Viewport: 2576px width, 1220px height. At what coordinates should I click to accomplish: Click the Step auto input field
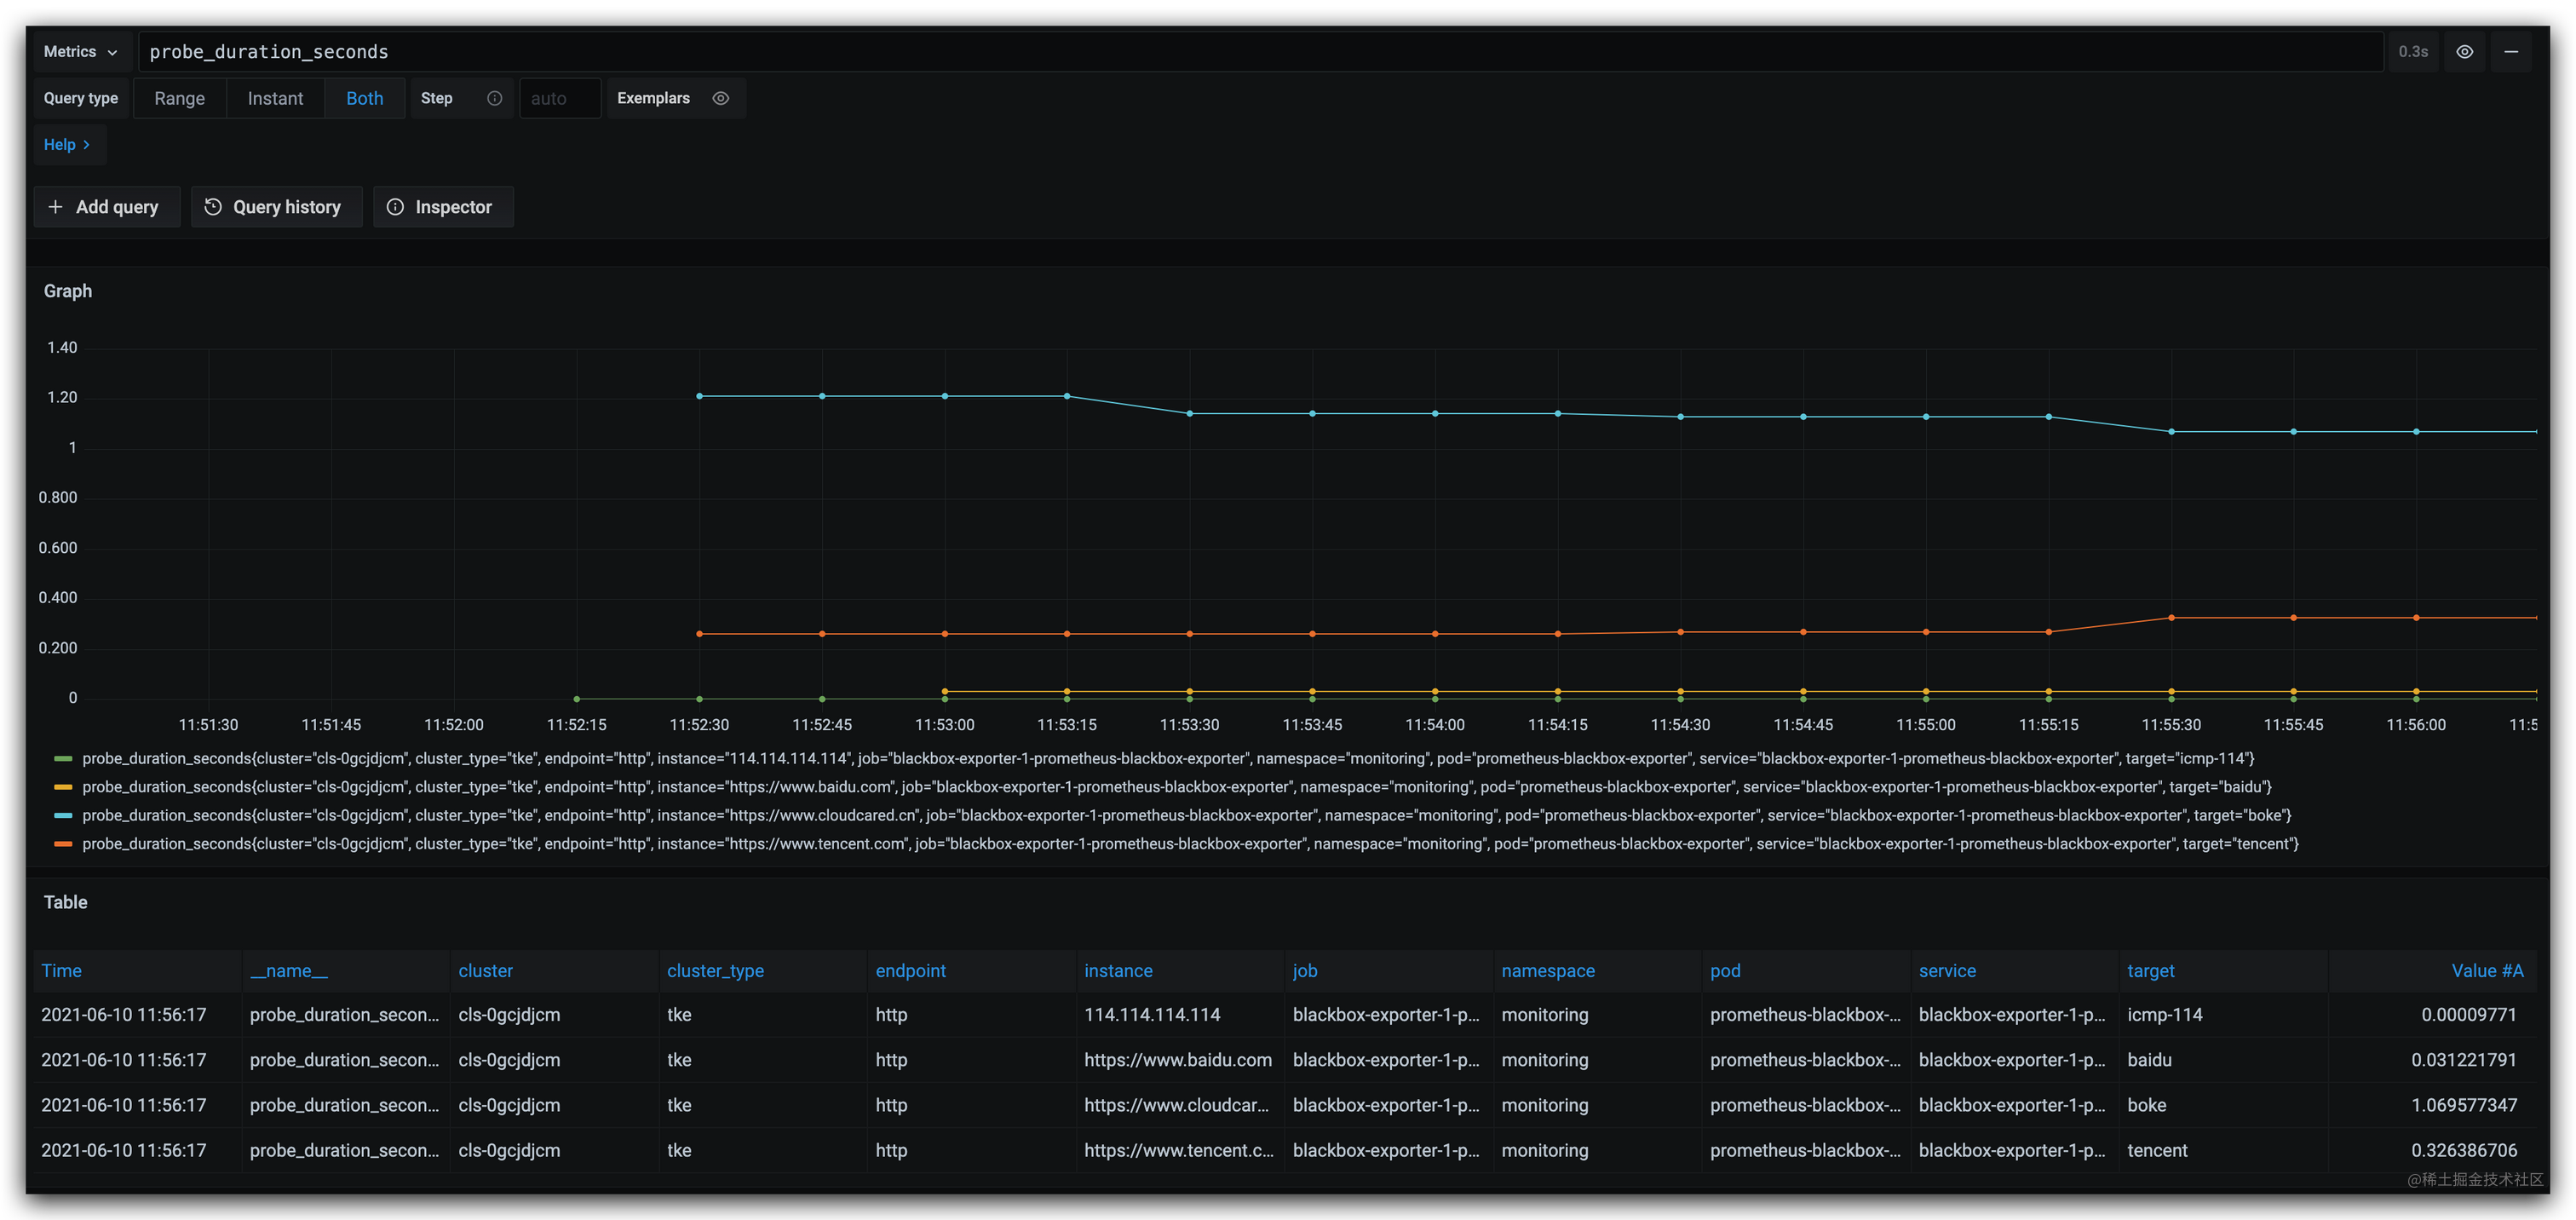559,98
